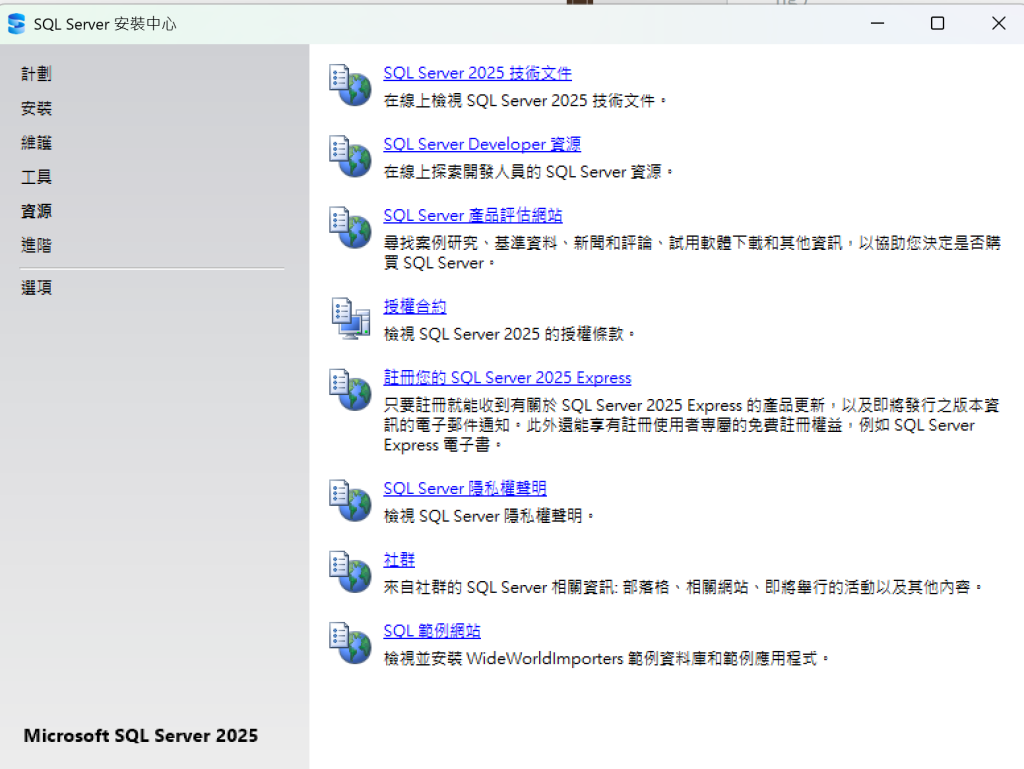
Task: Click the globe icon next to 註冊您的 SQL Server 2025 Express
Action: click(350, 389)
